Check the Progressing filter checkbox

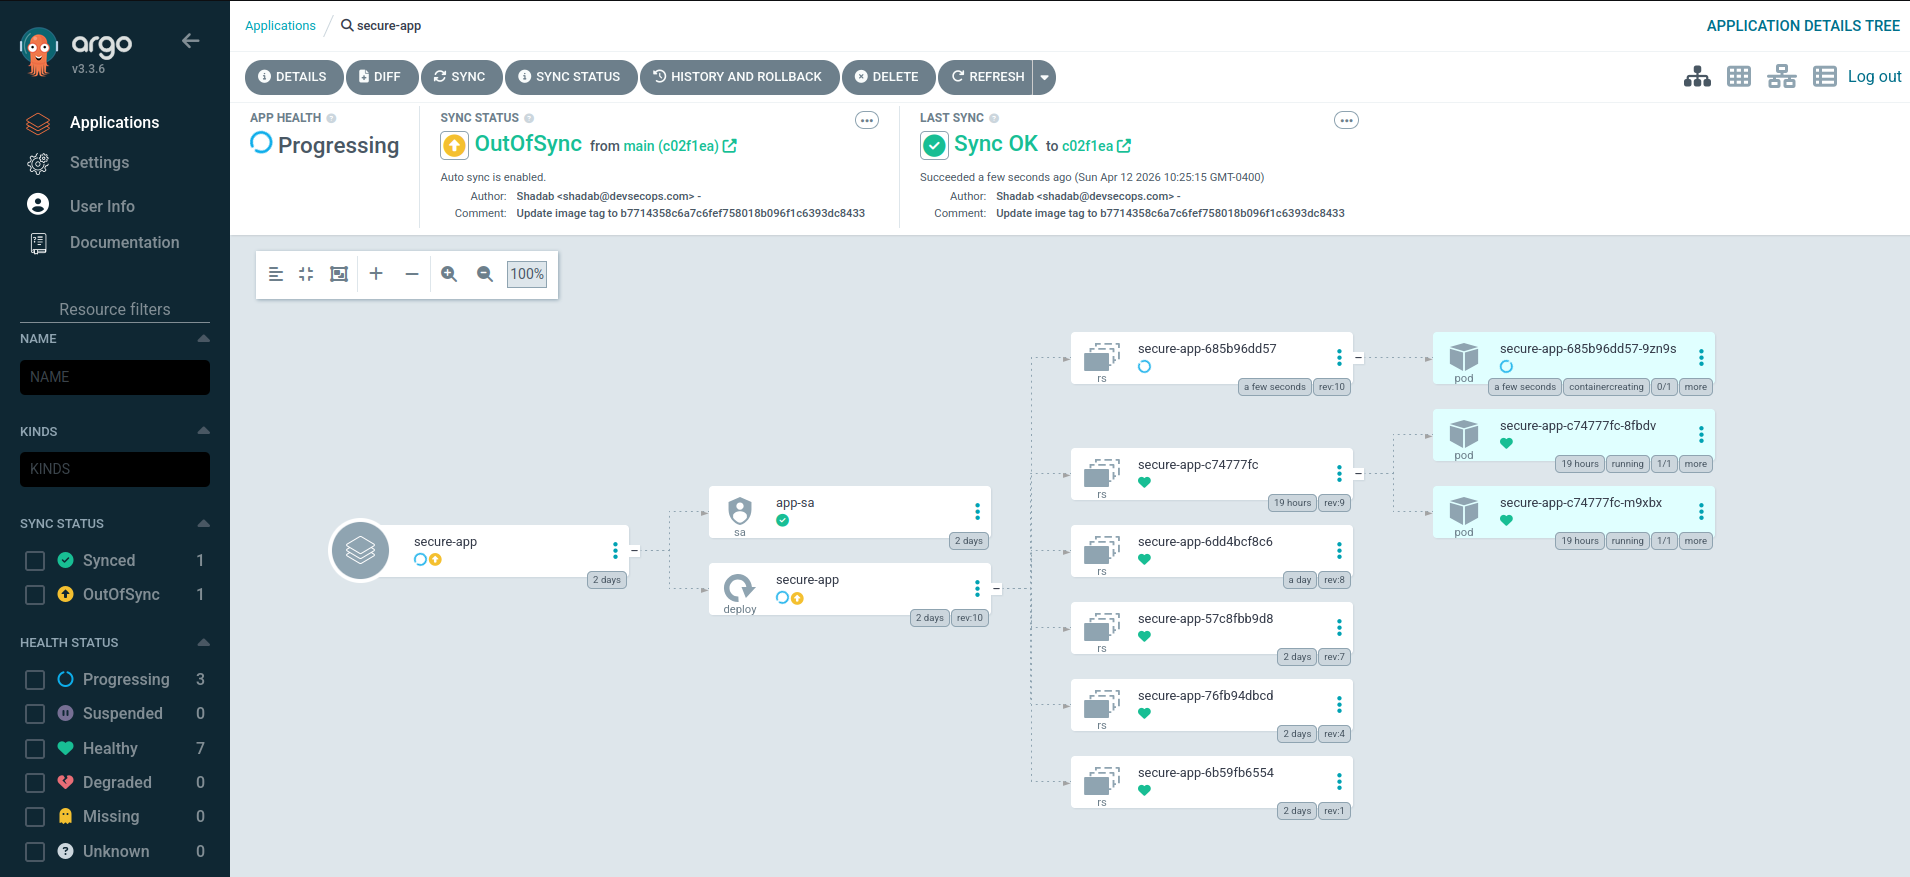coord(35,680)
